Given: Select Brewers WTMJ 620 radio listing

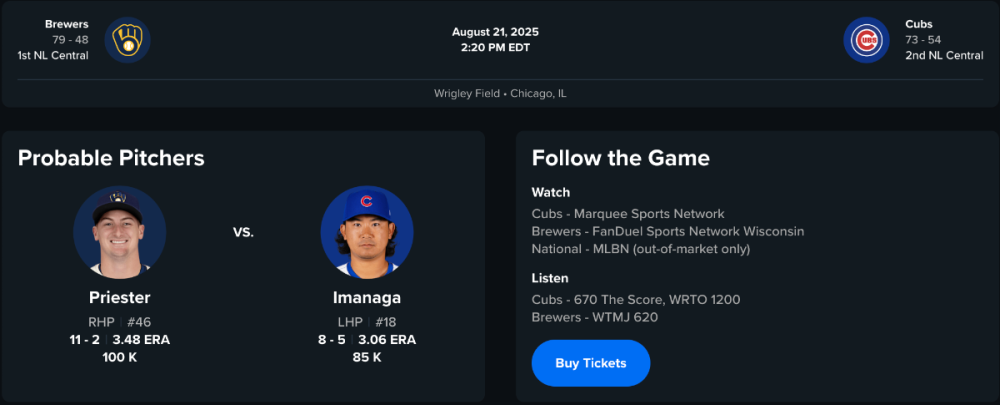Looking at the screenshot, I should [x=595, y=317].
